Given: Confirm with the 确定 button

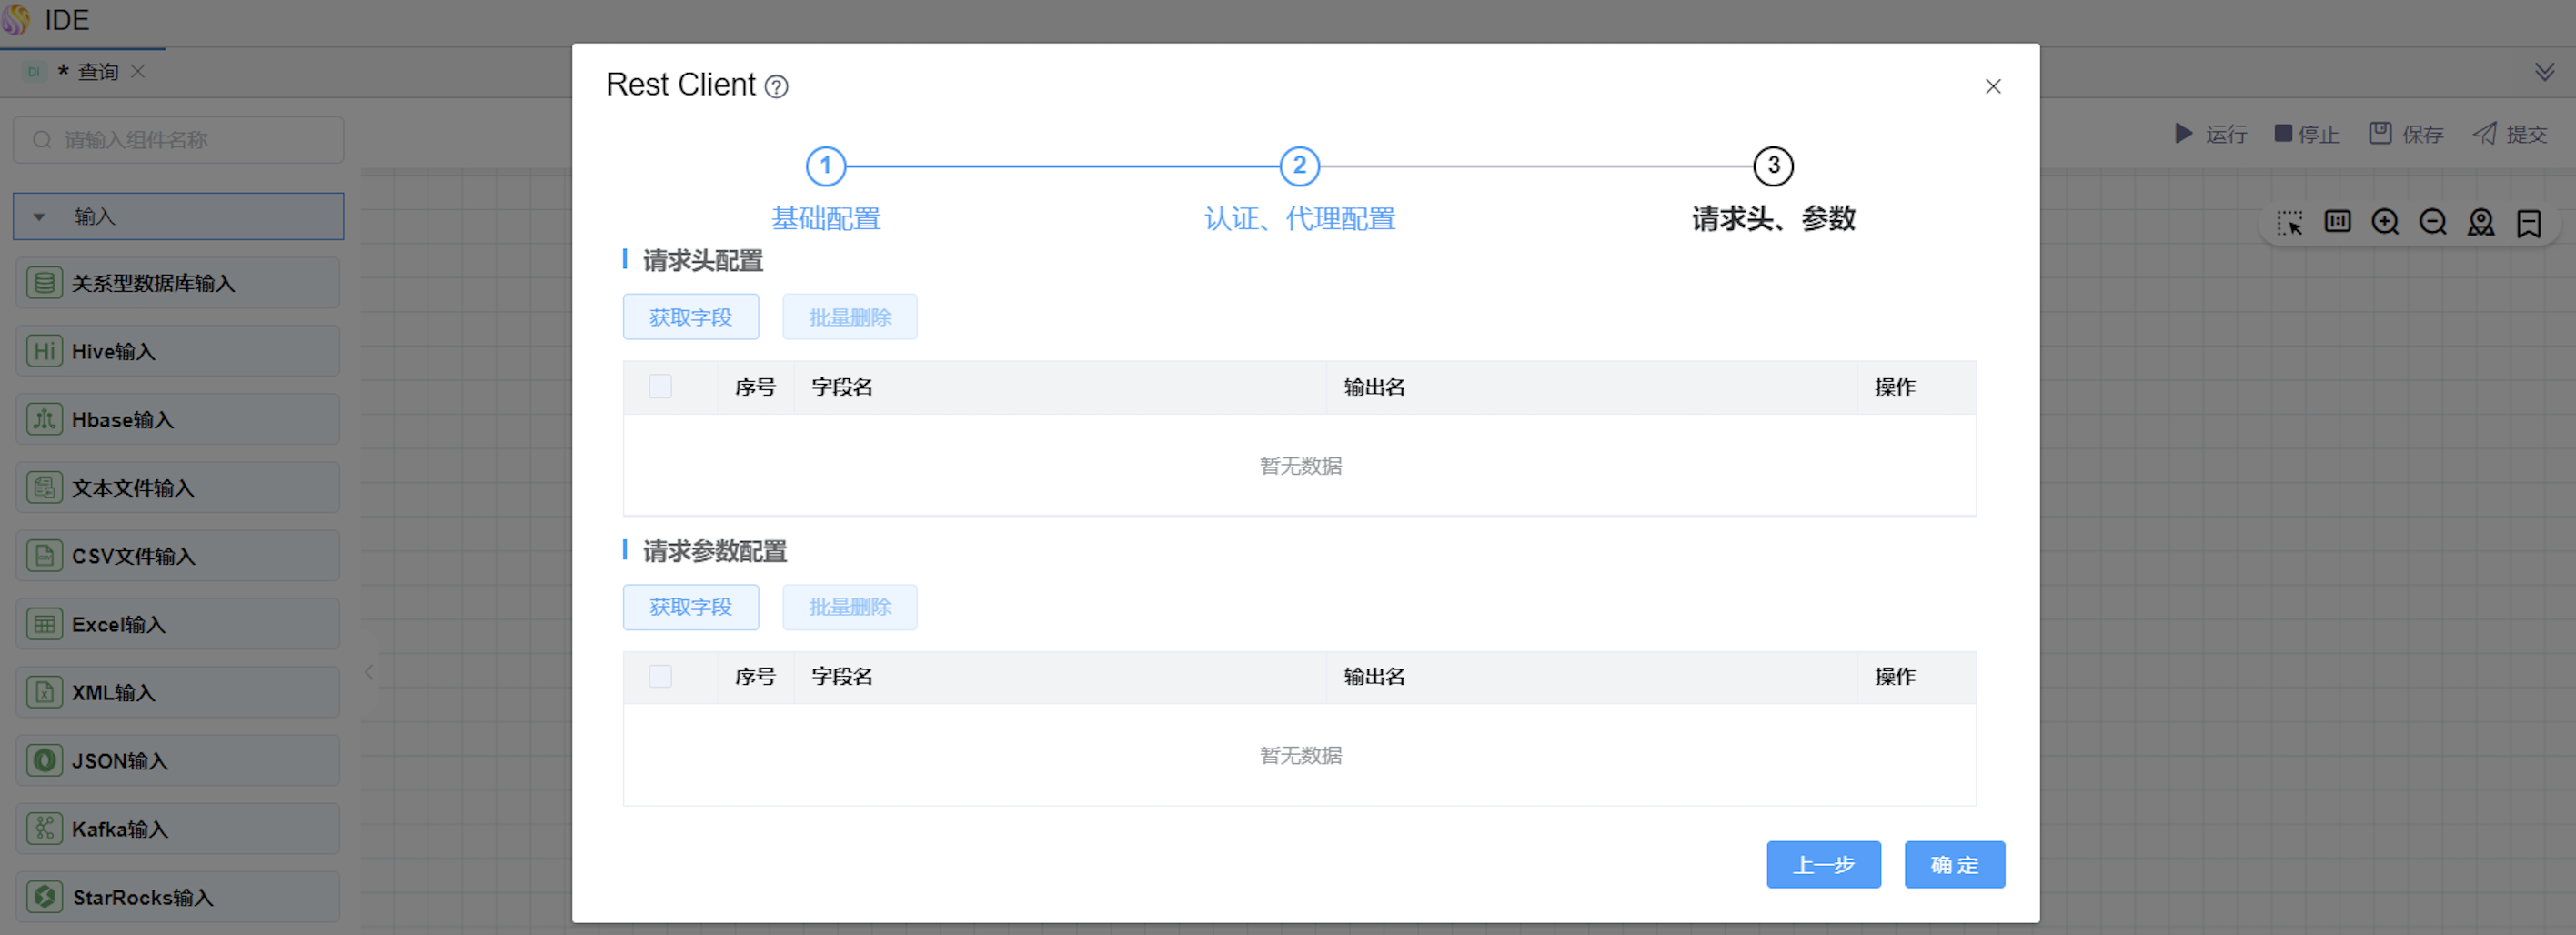Looking at the screenshot, I should (1955, 865).
